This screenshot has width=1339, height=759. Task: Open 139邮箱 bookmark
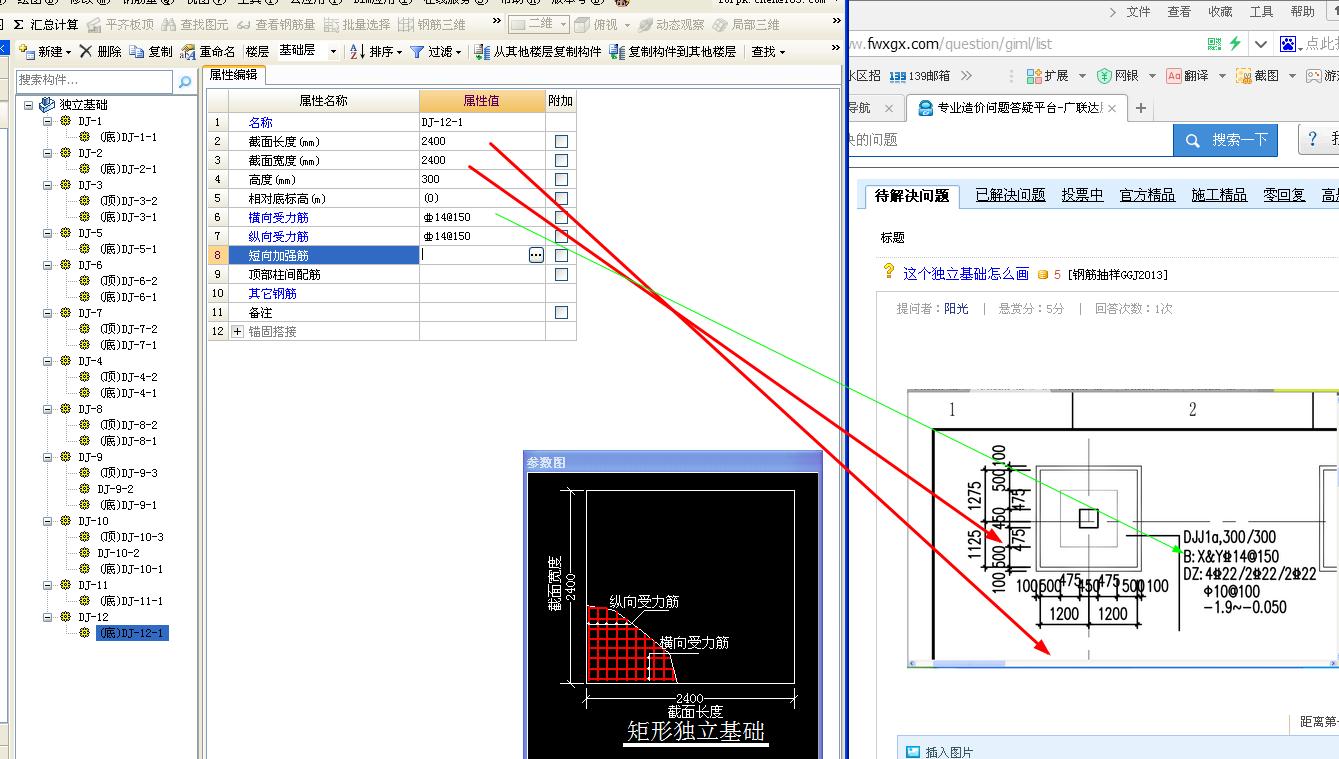click(919, 75)
